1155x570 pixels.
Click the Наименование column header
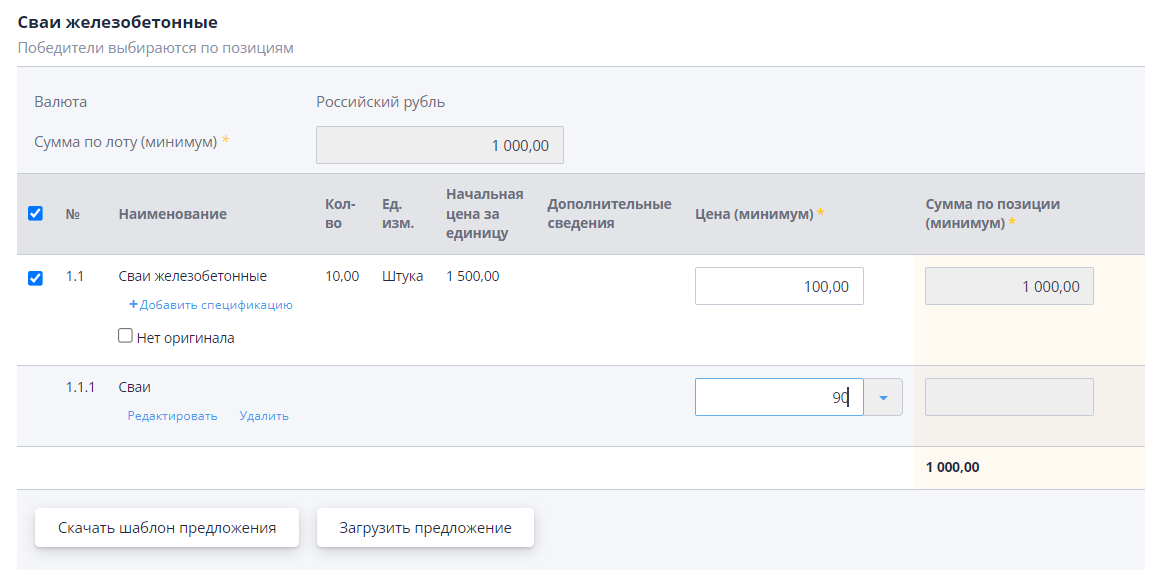pyautogui.click(x=172, y=214)
